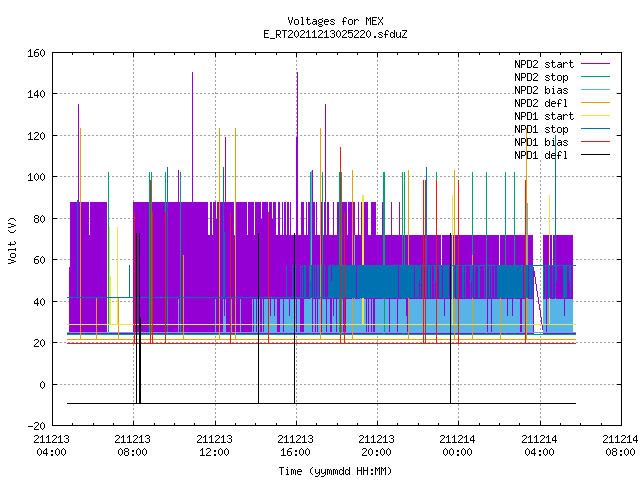The height and width of the screenshot is (480, 640).
Task: Click the NPD2 defl orange legend line
Action: tap(595, 103)
